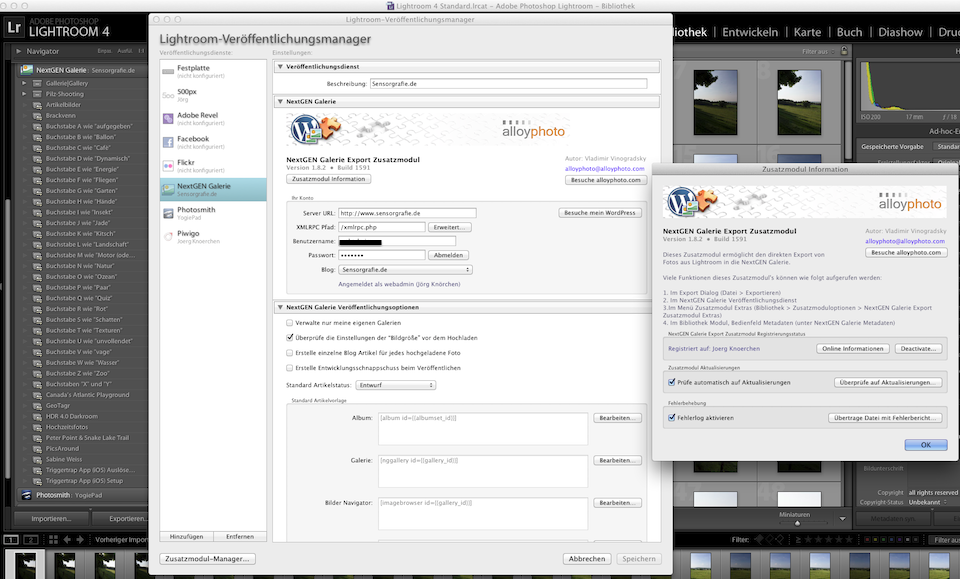The width and height of the screenshot is (960, 579).
Task: Switch to main window display 1
Action: pyautogui.click(x=11, y=540)
